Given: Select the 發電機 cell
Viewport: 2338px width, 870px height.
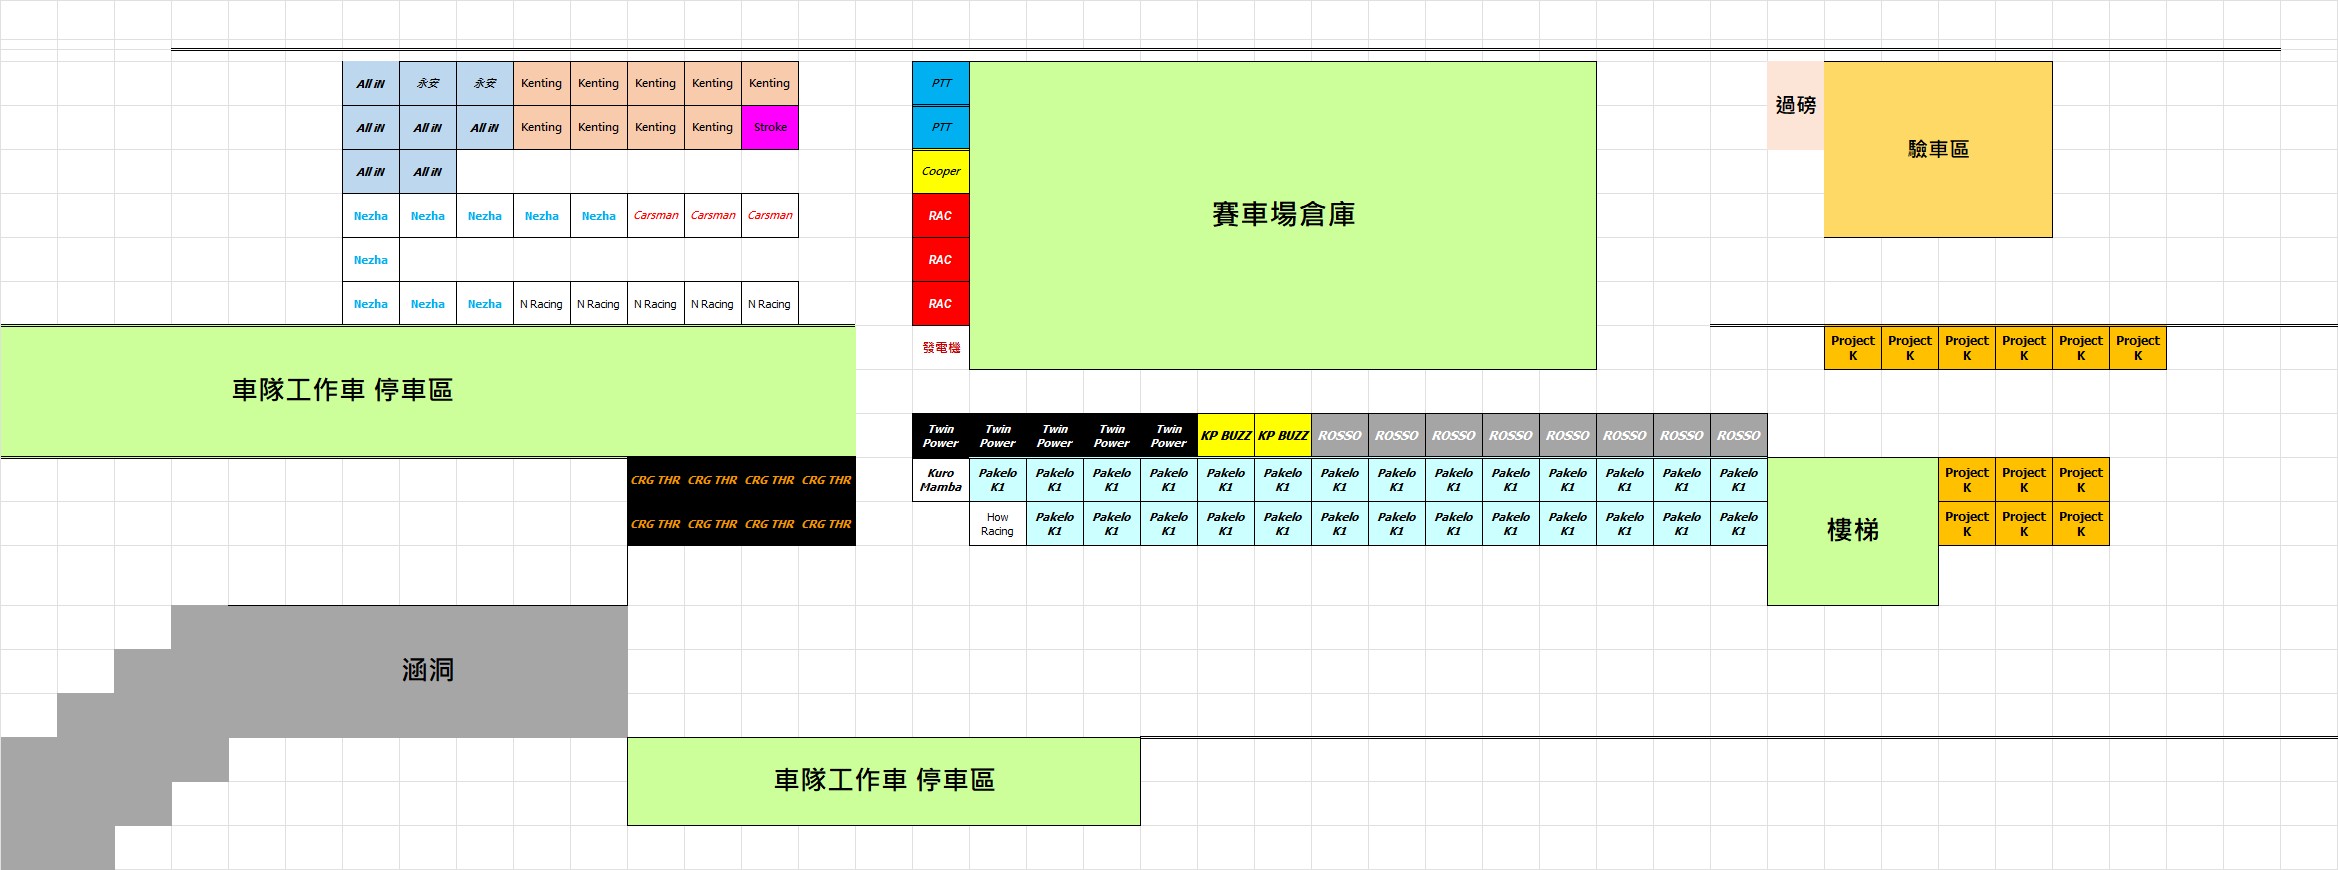Looking at the screenshot, I should (940, 347).
